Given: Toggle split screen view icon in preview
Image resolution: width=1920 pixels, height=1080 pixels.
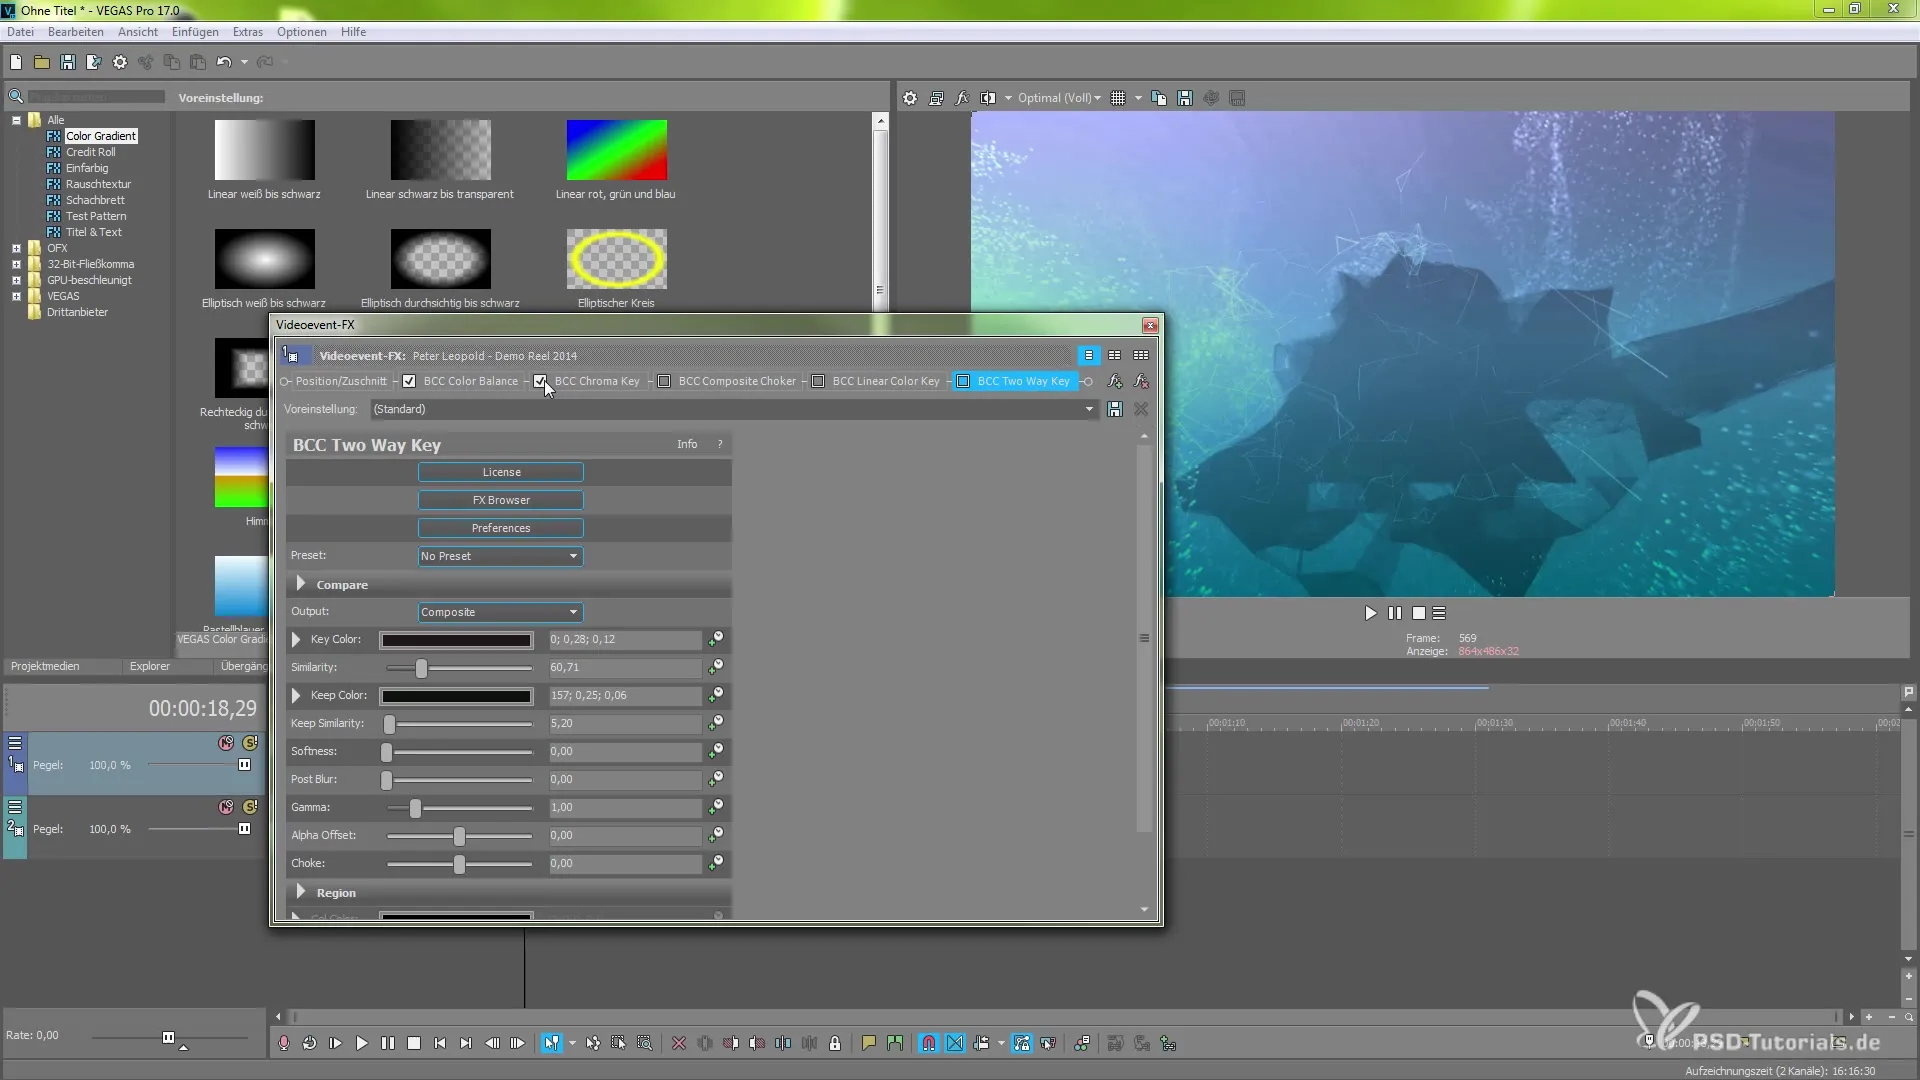Looking at the screenshot, I should [988, 98].
